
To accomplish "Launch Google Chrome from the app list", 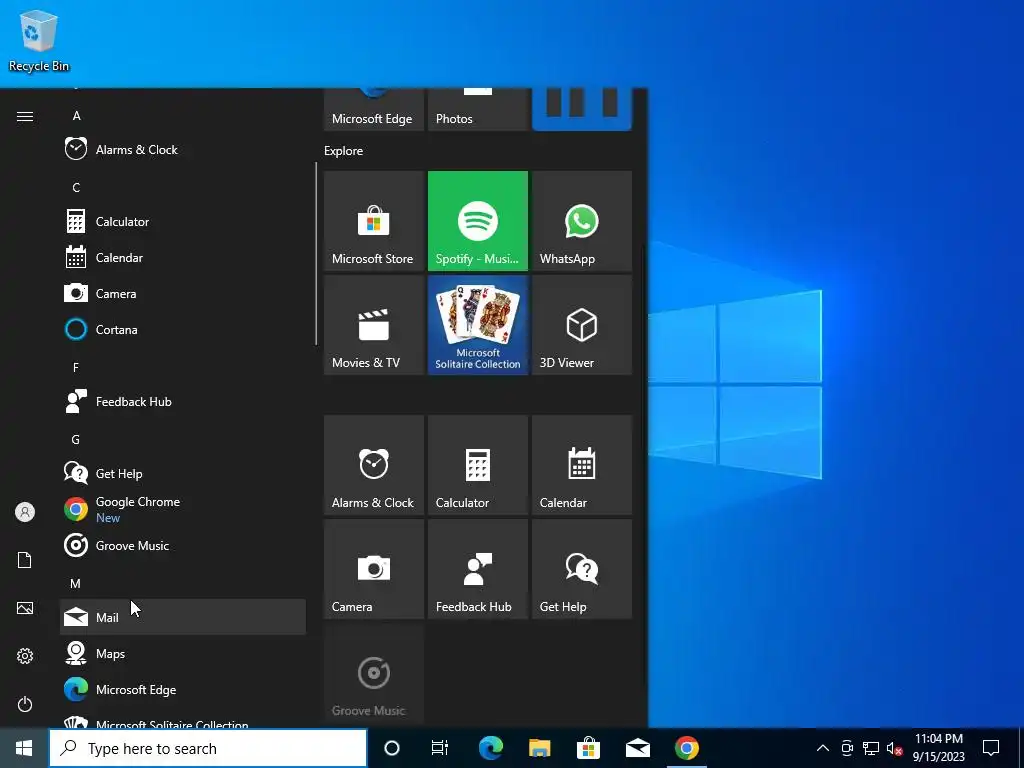I will tap(183, 509).
